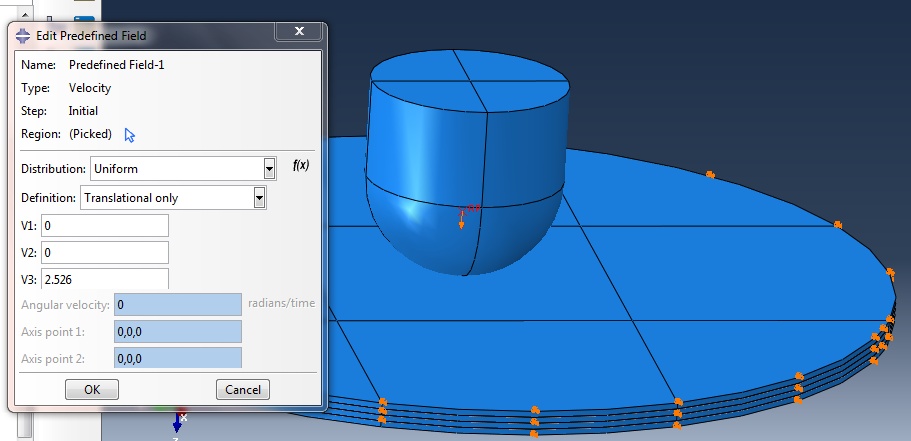The width and height of the screenshot is (911, 441).
Task: Click the 'Velocity' type text
Action: (x=89, y=88)
